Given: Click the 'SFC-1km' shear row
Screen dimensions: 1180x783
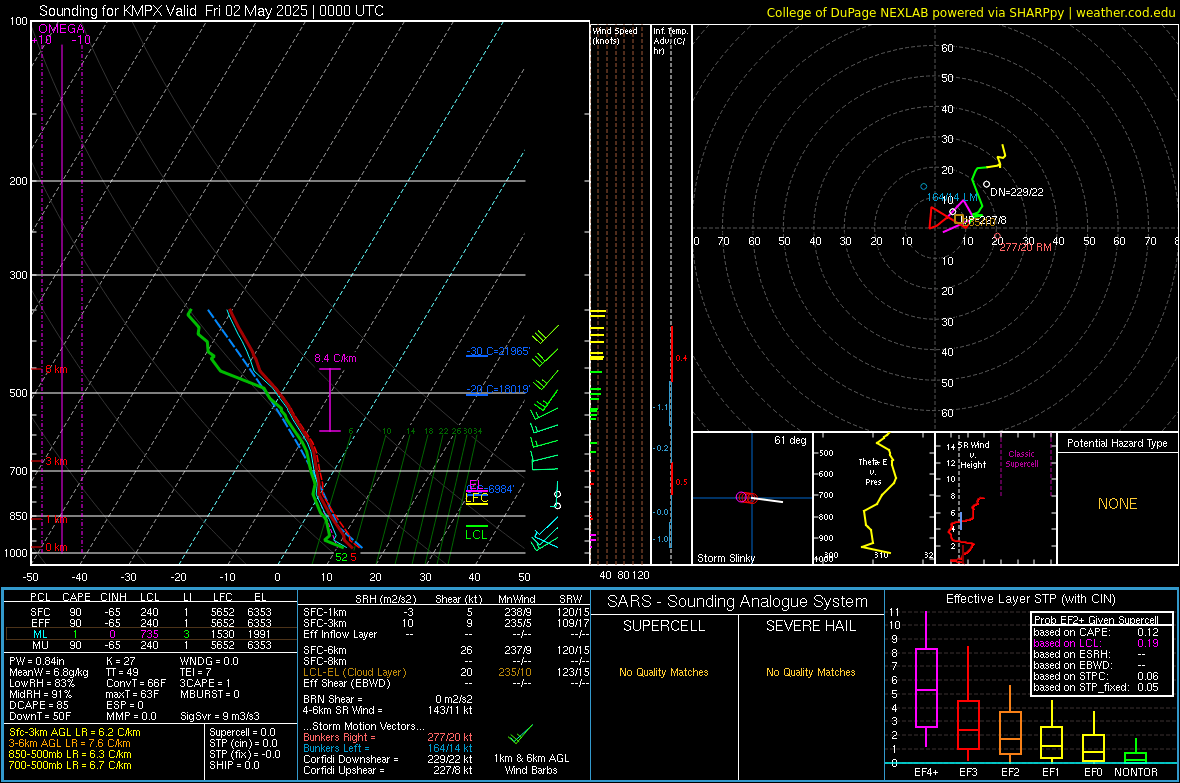Looking at the screenshot, I should (x=446, y=612).
